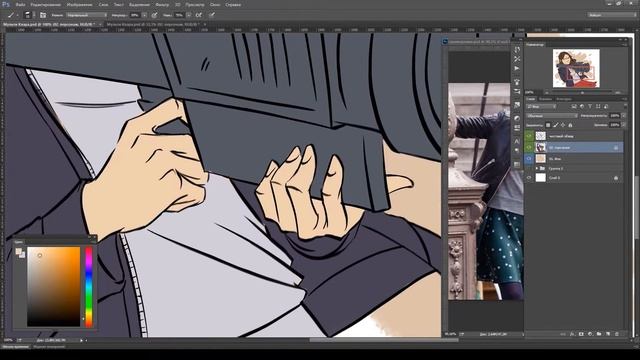This screenshot has width=640, height=360.
Task: Open the Фильтр menu
Action: point(162,5)
